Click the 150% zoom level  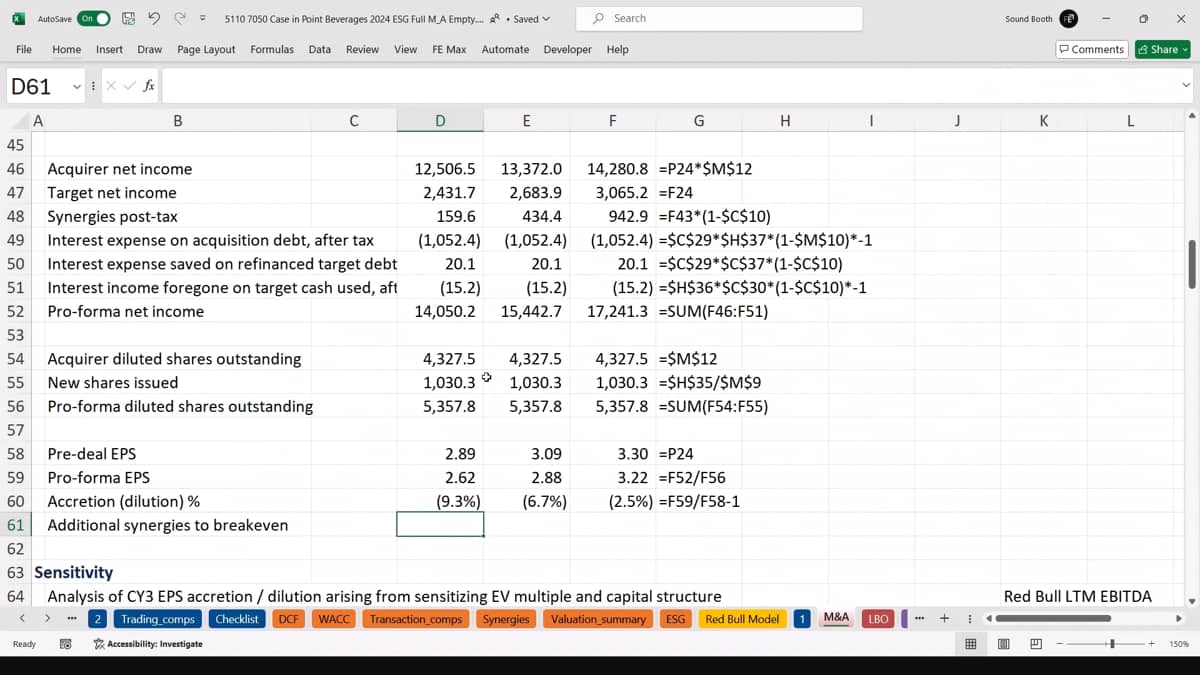(1178, 644)
